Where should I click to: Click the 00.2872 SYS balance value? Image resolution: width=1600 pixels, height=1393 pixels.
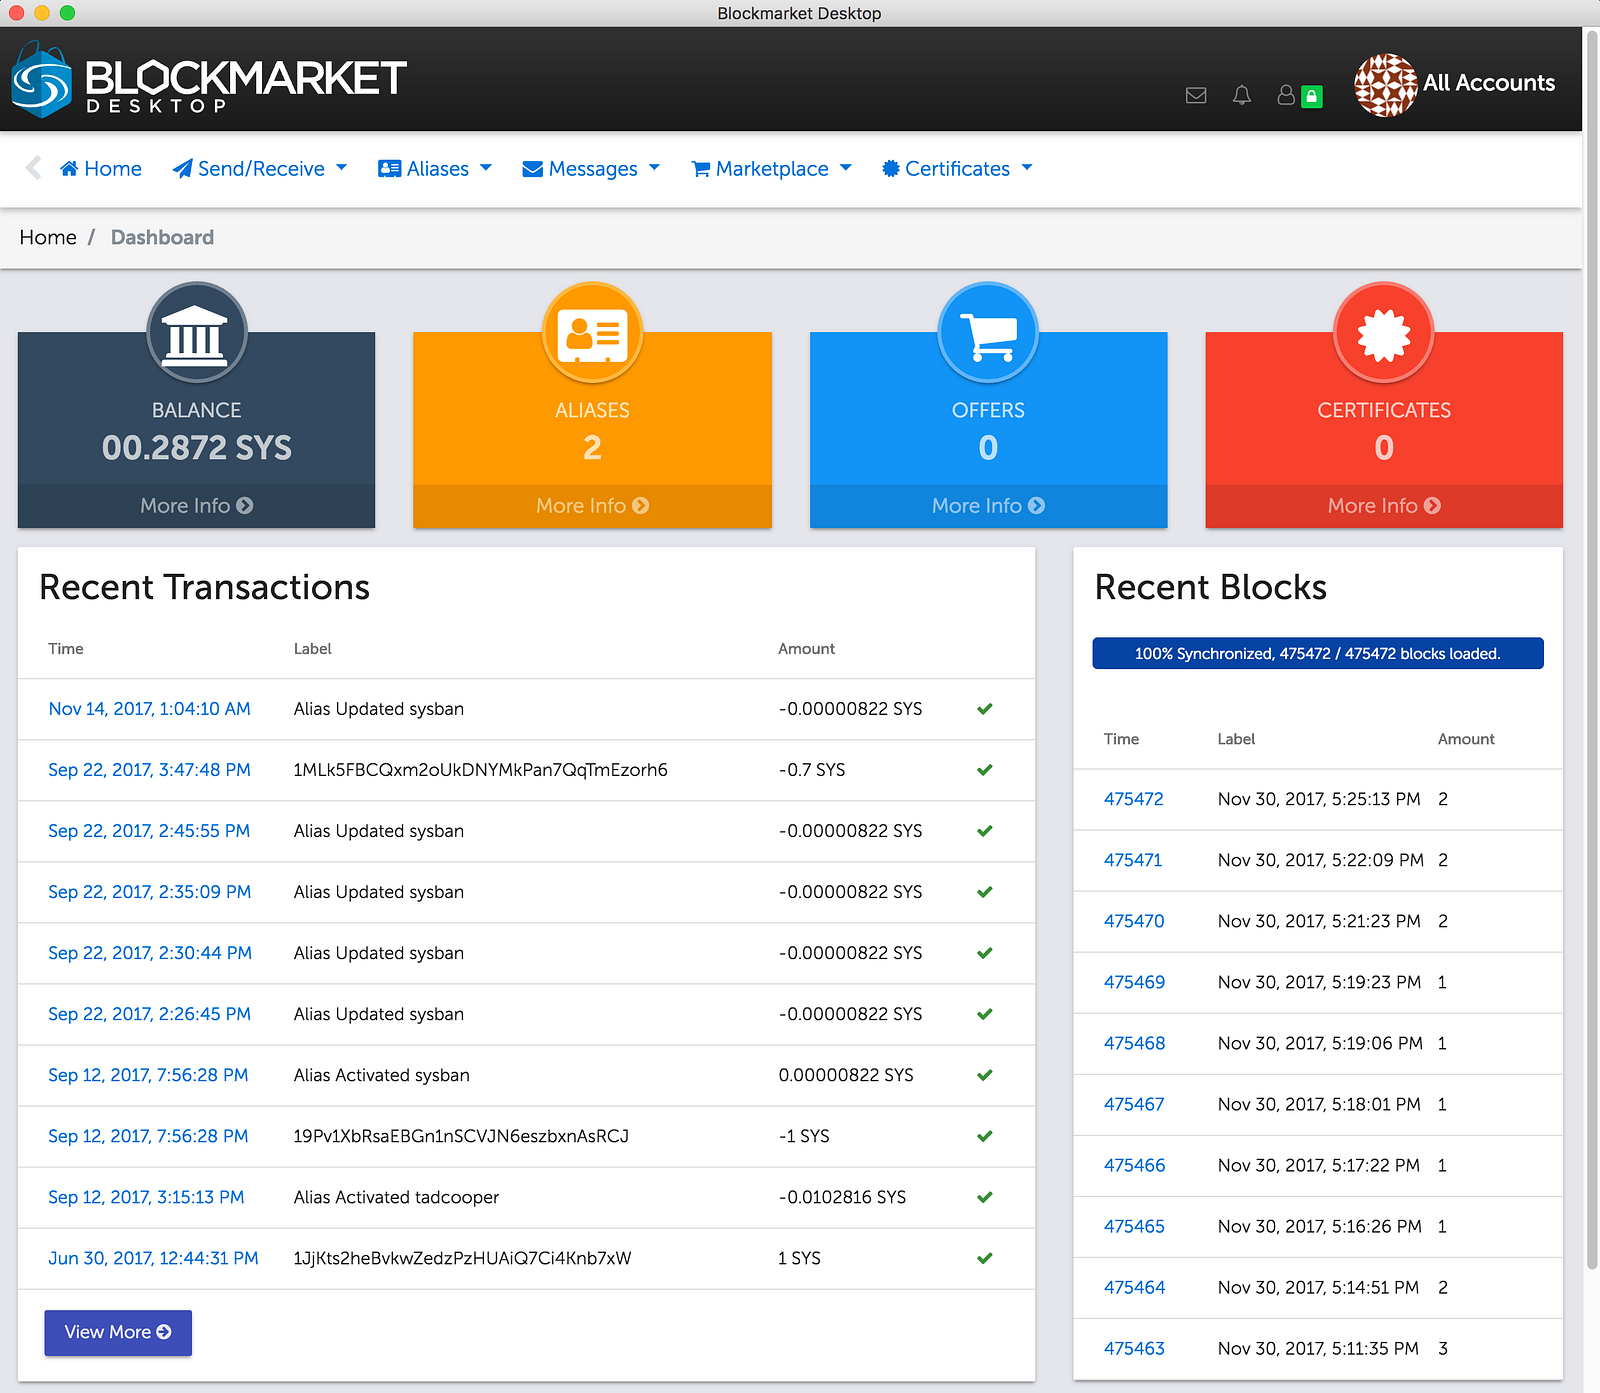tap(197, 448)
